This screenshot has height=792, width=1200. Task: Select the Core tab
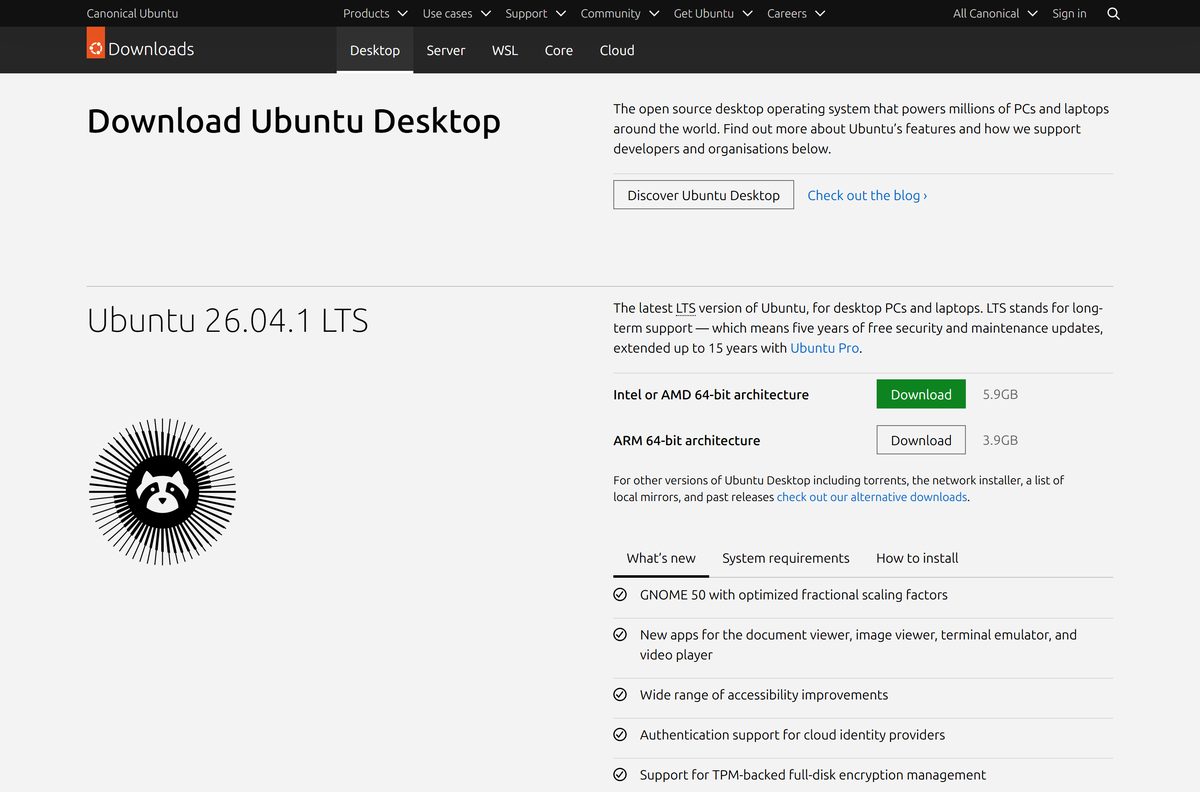tap(559, 50)
